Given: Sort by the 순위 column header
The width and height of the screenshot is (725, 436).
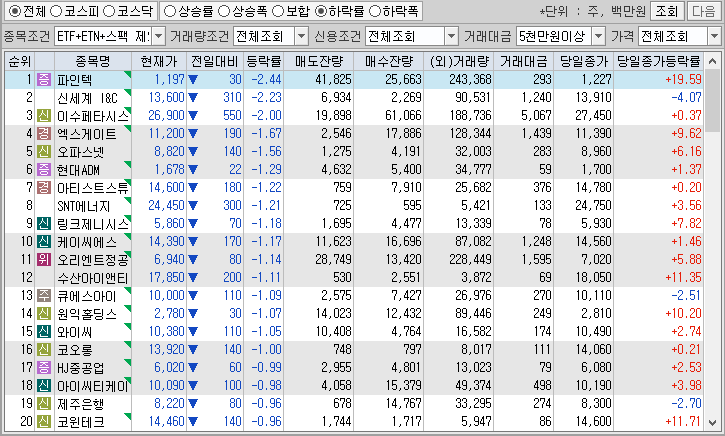Looking at the screenshot, I should click(x=20, y=61).
